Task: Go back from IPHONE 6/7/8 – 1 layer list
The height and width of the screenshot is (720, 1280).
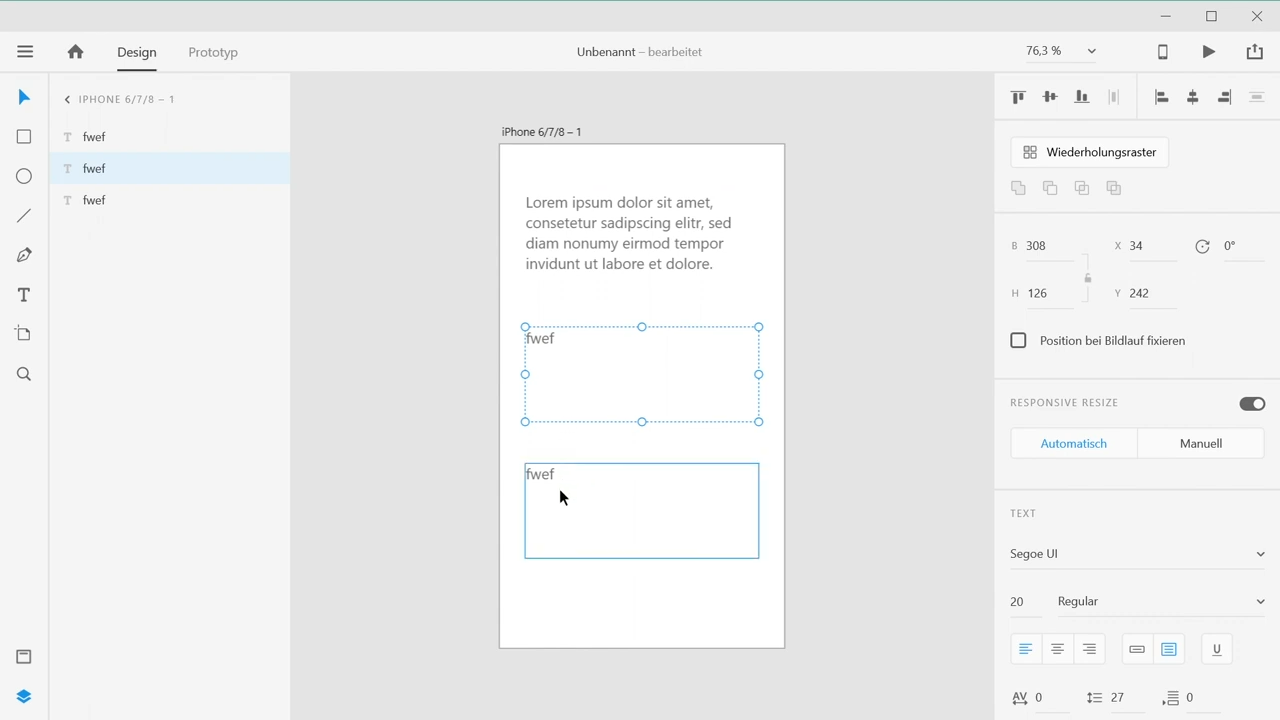Action: pyautogui.click(x=67, y=99)
